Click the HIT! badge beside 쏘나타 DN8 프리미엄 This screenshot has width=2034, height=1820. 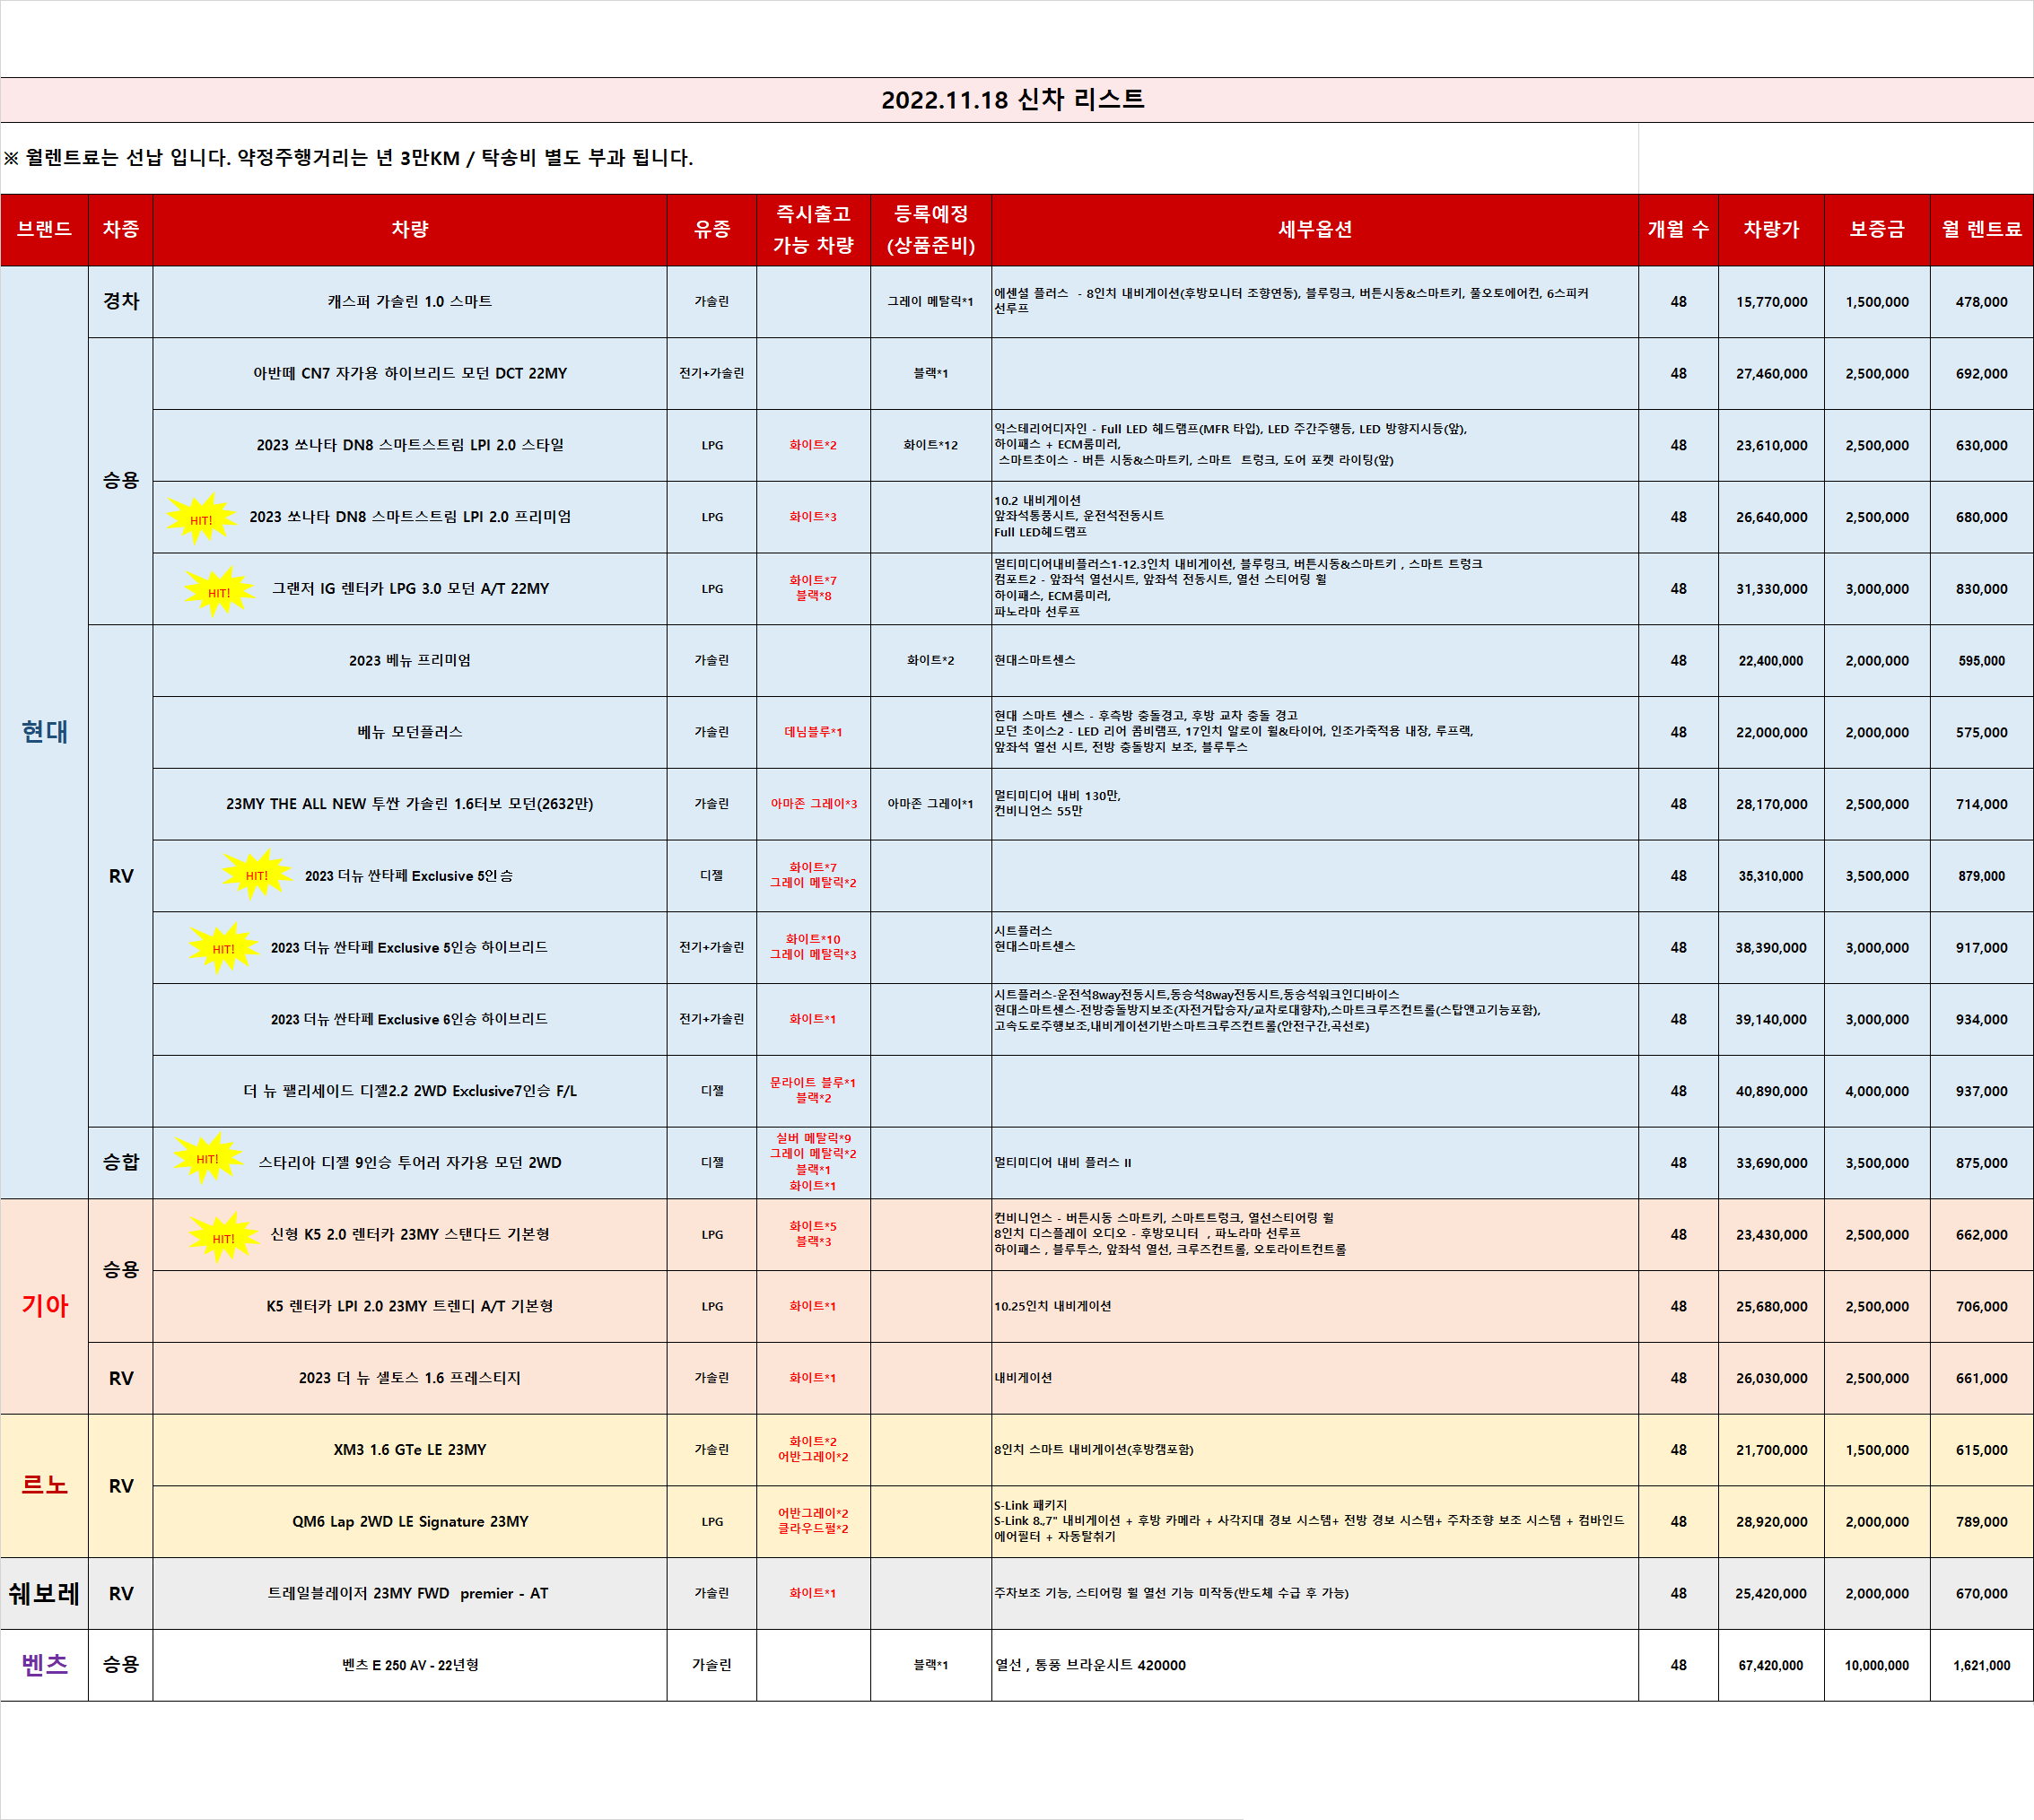[x=201, y=518]
